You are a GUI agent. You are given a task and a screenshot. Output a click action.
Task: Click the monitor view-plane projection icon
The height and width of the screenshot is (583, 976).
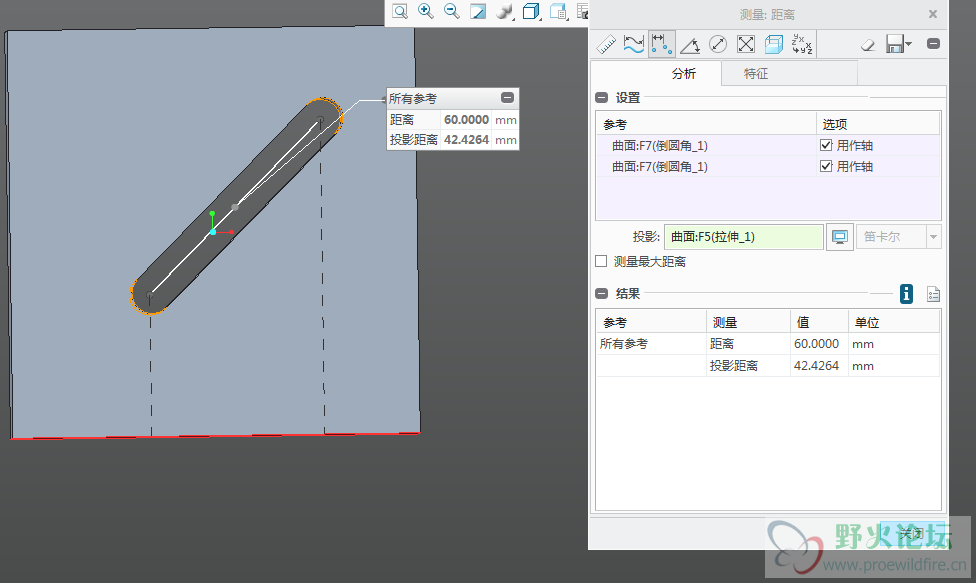pos(840,237)
